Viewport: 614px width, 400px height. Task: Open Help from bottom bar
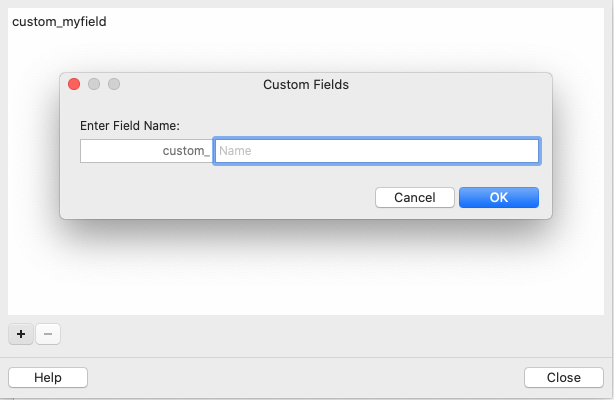point(48,377)
